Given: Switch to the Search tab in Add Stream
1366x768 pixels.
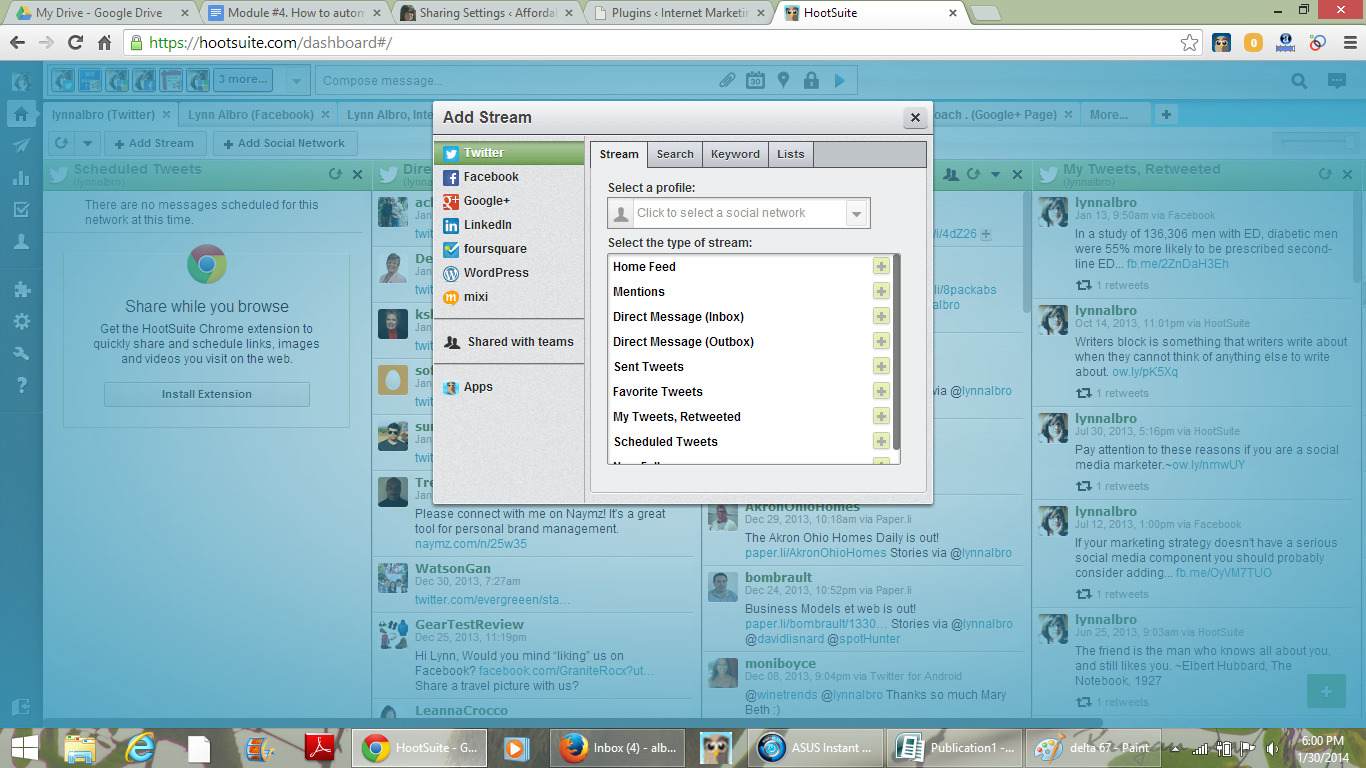Looking at the screenshot, I should coord(675,154).
